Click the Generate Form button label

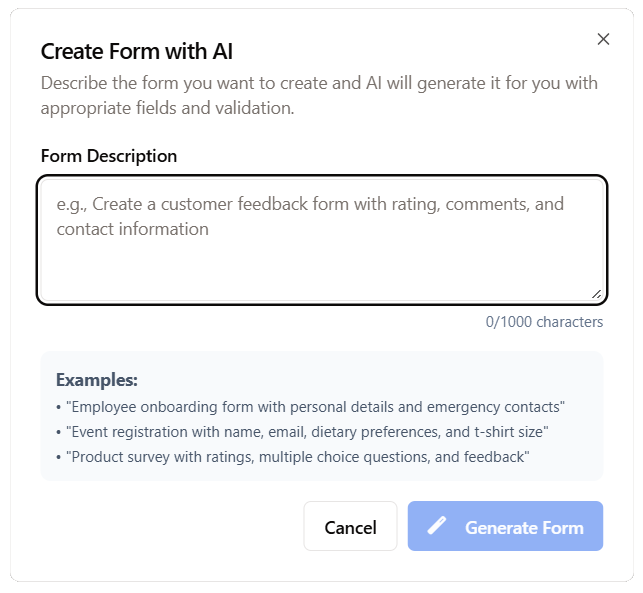(x=524, y=527)
